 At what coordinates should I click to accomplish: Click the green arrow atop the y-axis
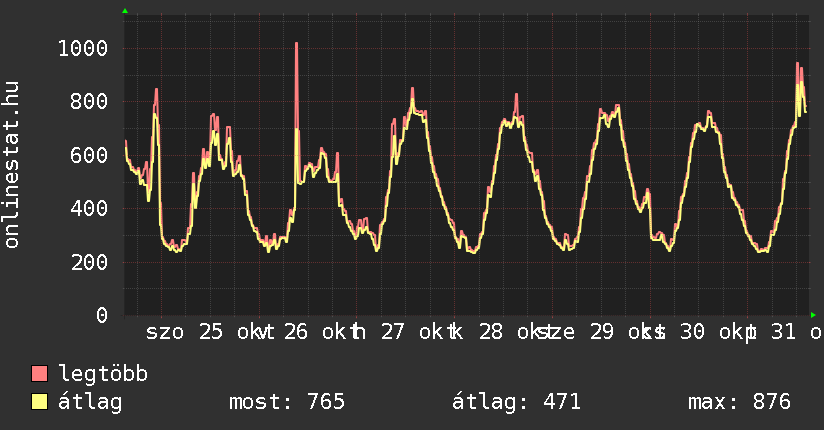tap(124, 11)
